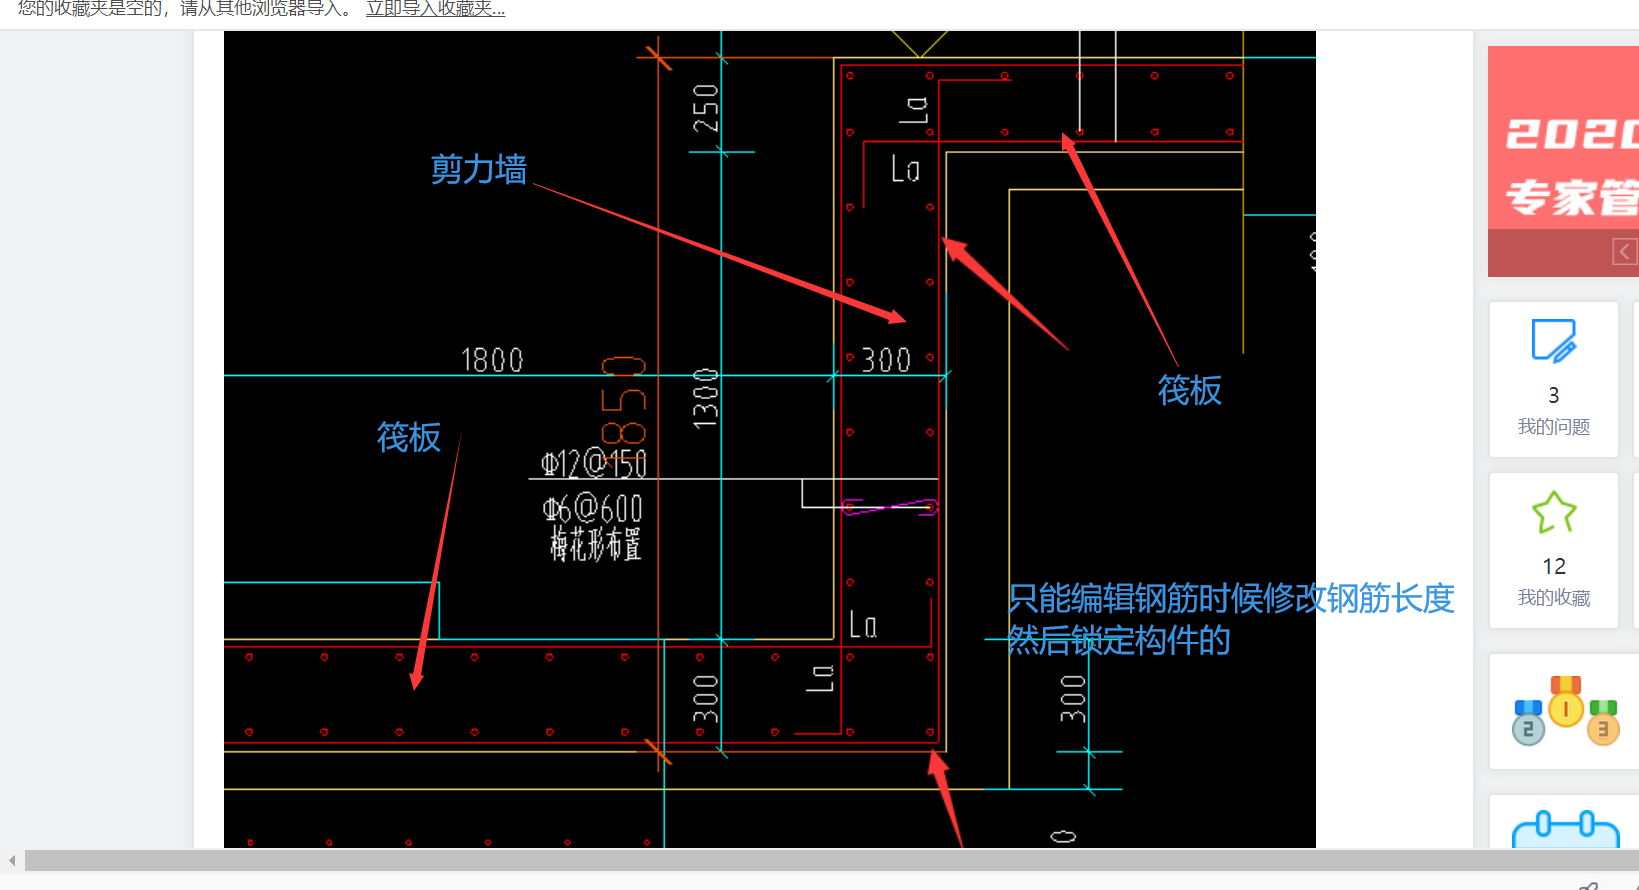Click the horizontal scrollbar track
The image size is (1639, 890).
click(x=831, y=860)
